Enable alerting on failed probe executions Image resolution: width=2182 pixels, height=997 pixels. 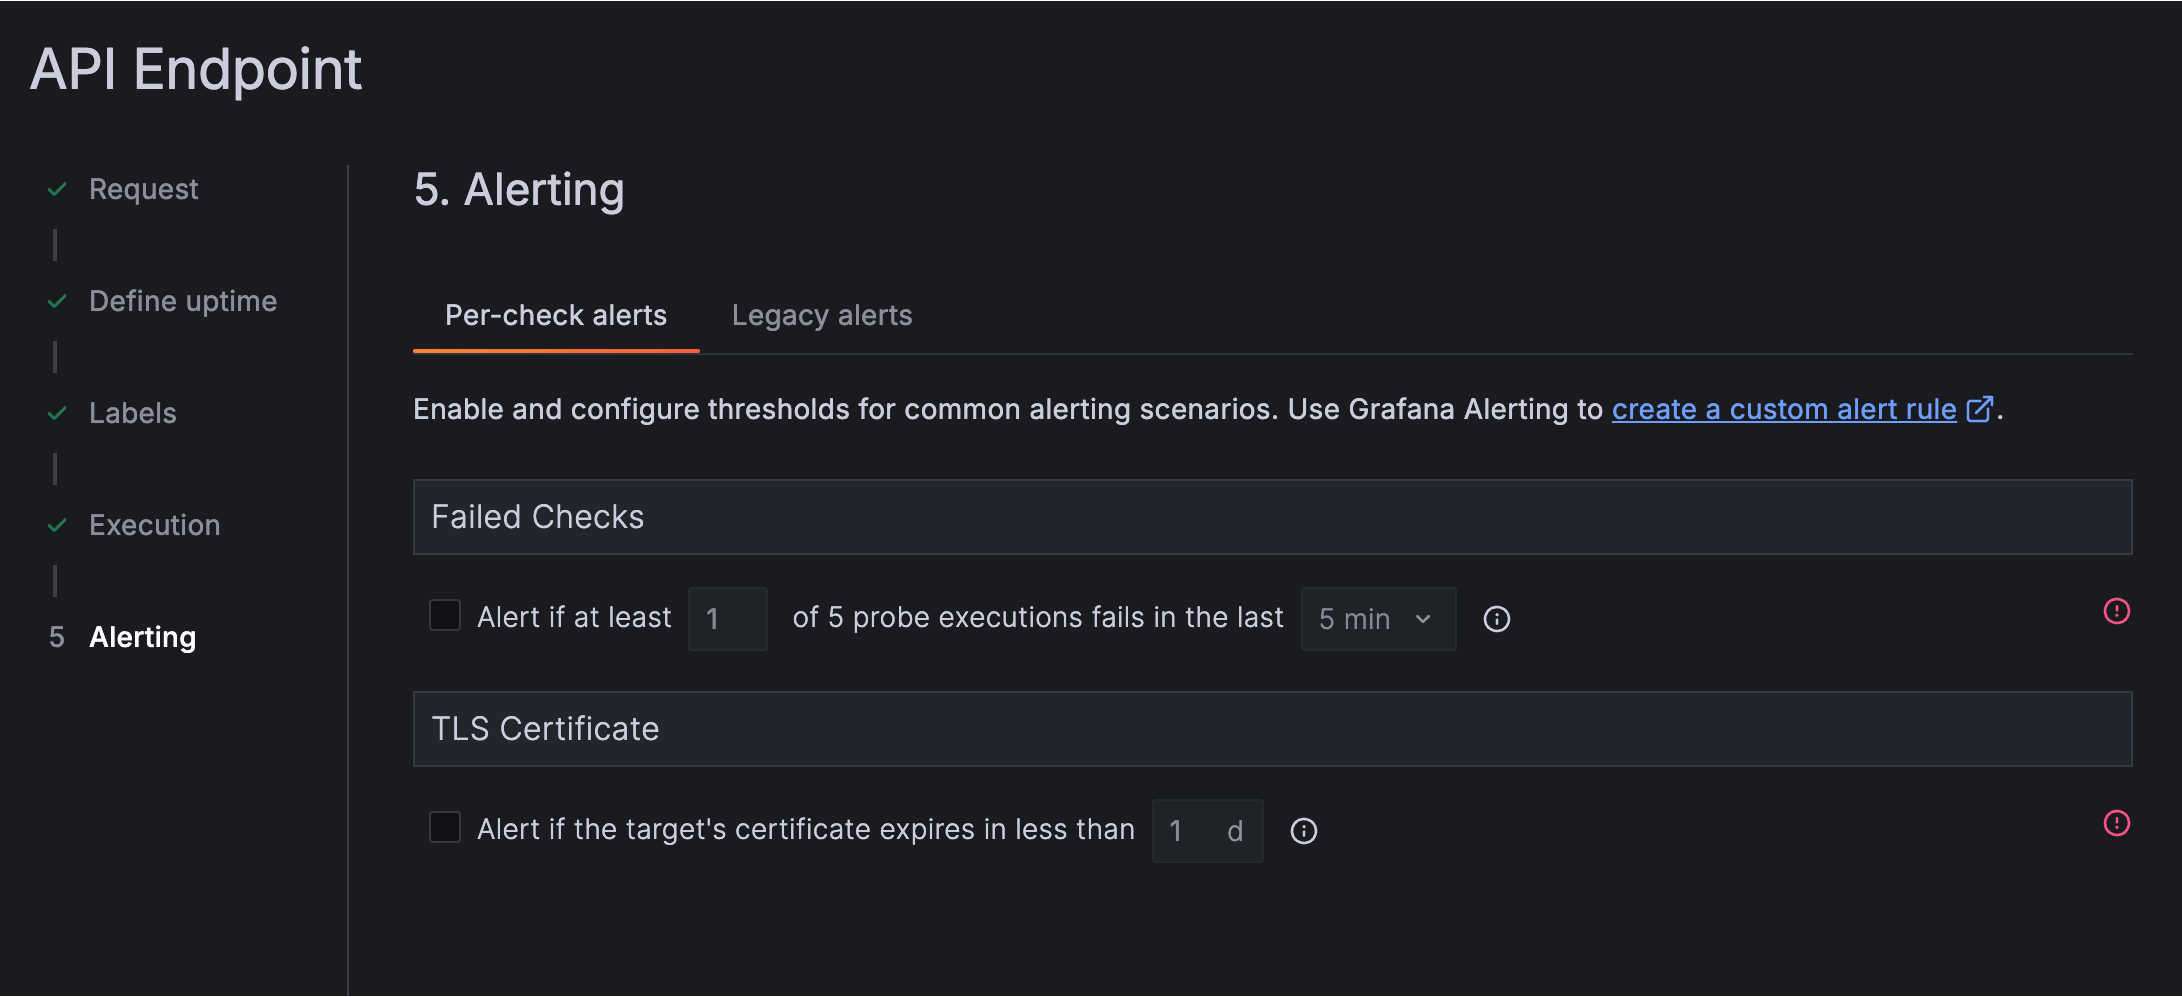[444, 616]
